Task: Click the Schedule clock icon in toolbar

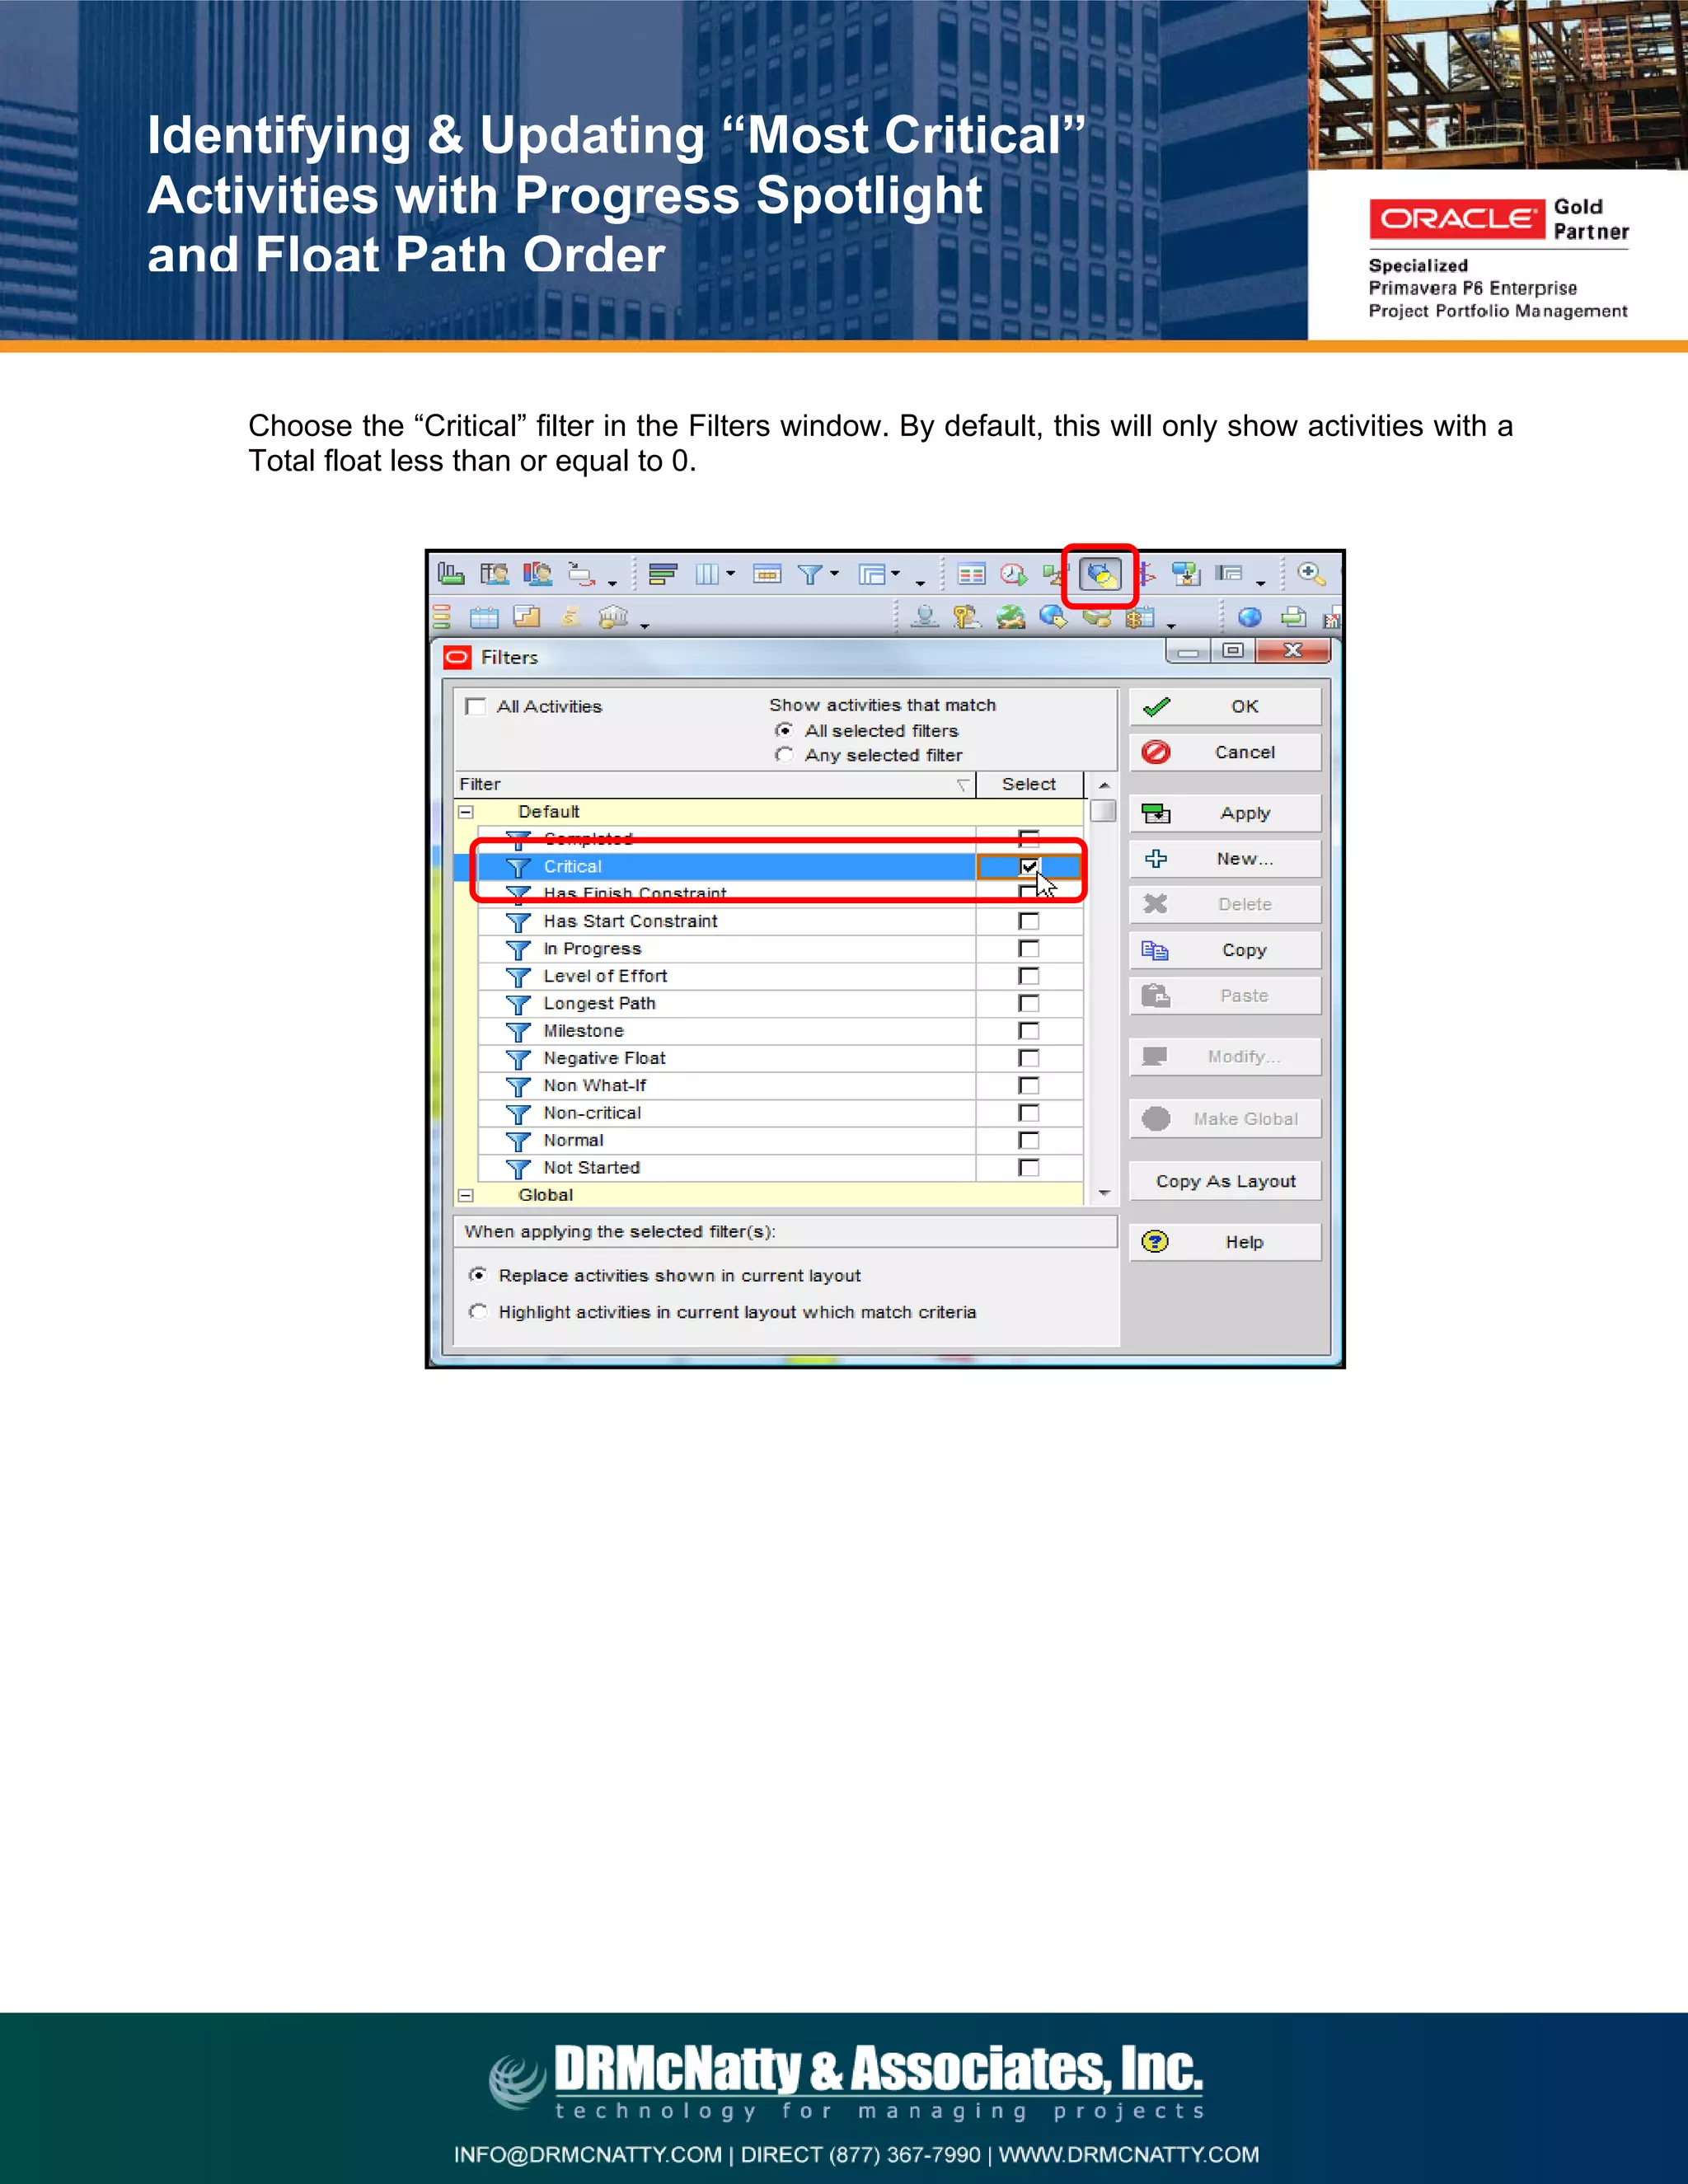Action: pos(1013,574)
